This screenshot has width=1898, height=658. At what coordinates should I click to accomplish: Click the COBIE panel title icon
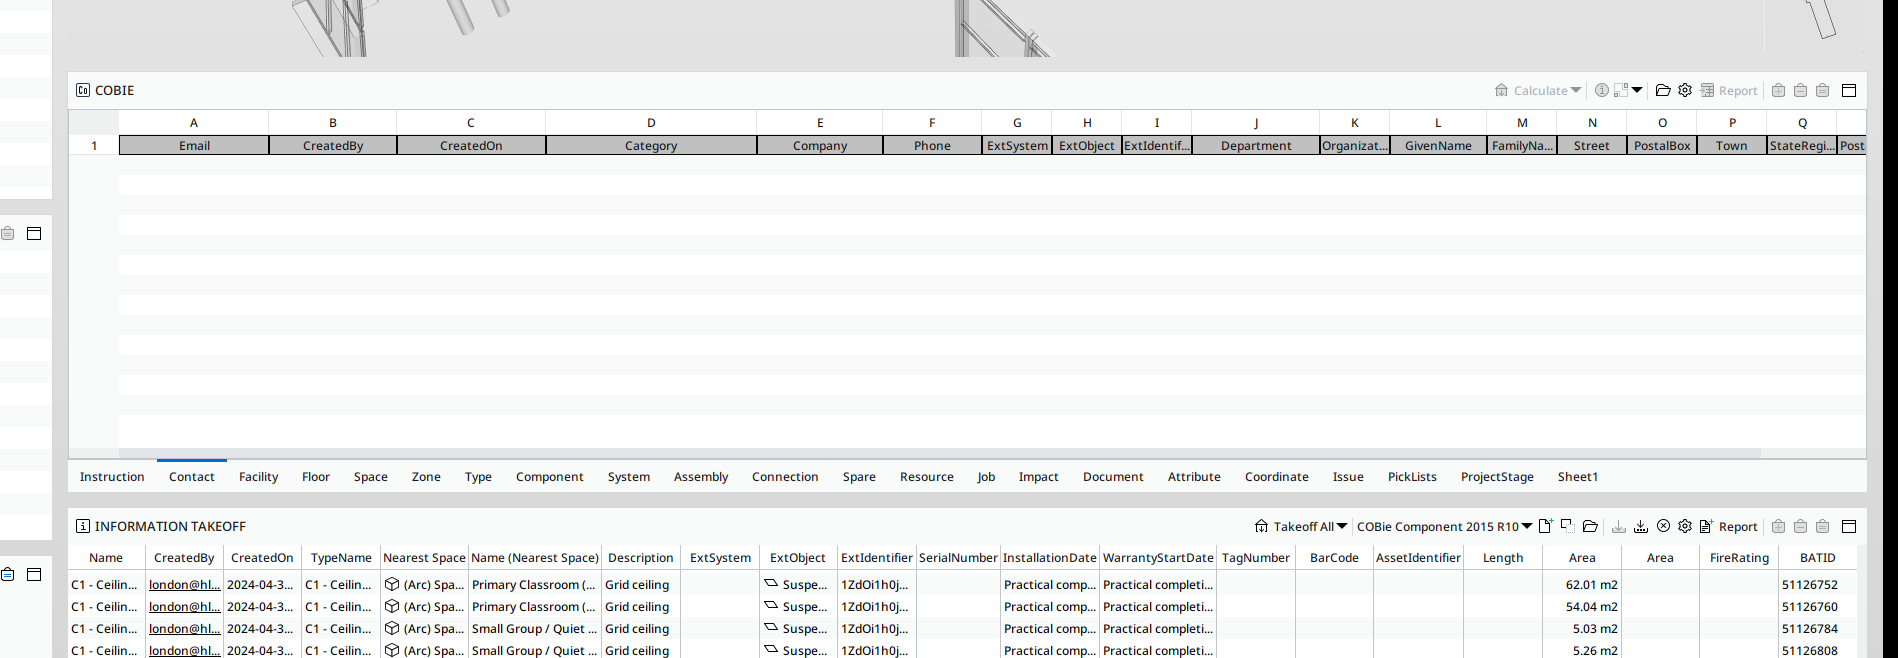tap(83, 90)
